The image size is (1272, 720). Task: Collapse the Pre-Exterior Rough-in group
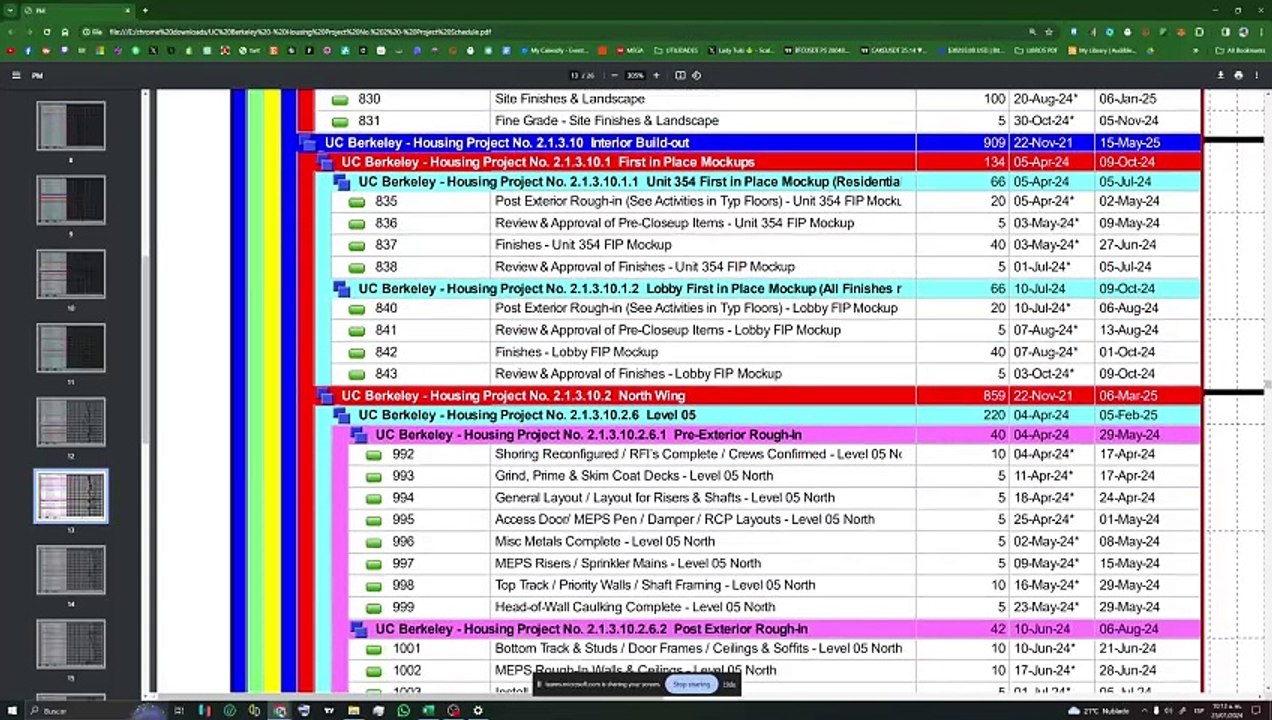tap(358, 436)
